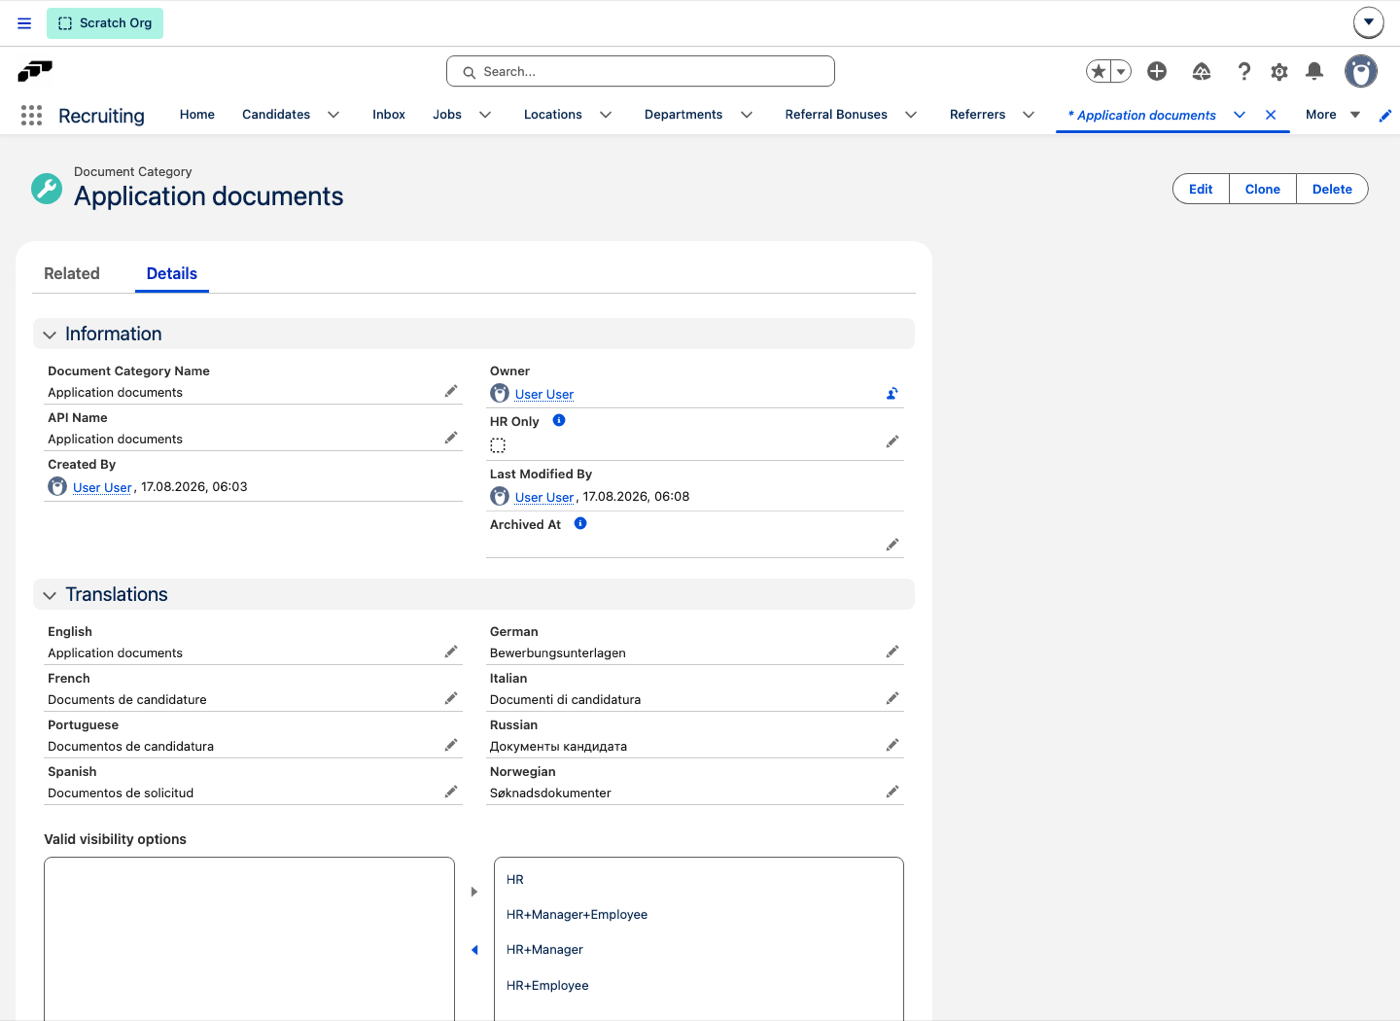Open the App Launcher grid

(x=31, y=115)
